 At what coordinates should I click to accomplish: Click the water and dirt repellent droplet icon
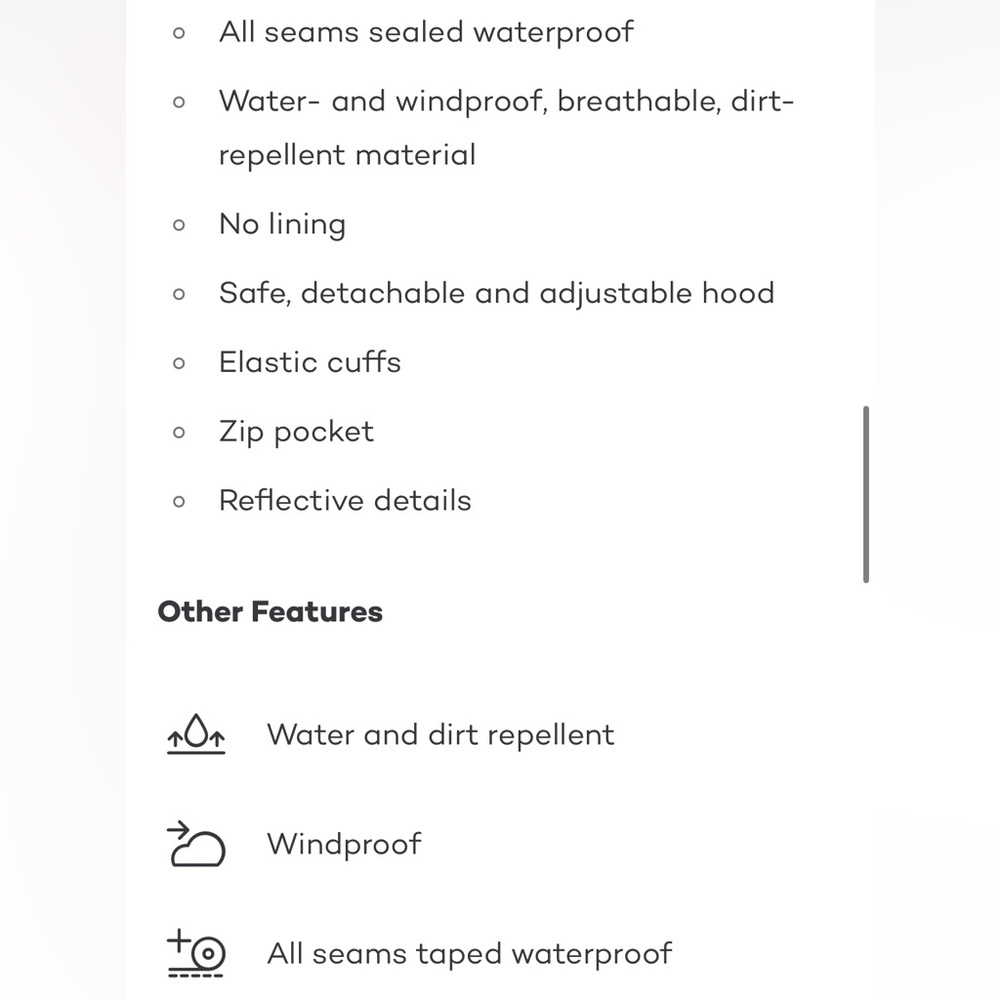[x=196, y=734]
